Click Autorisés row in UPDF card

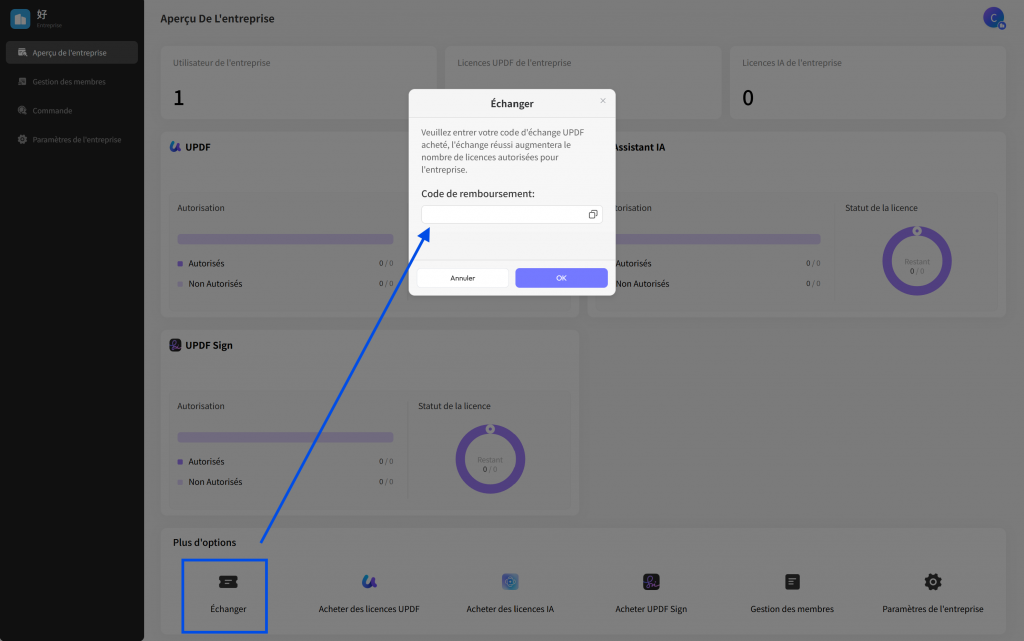click(x=285, y=264)
